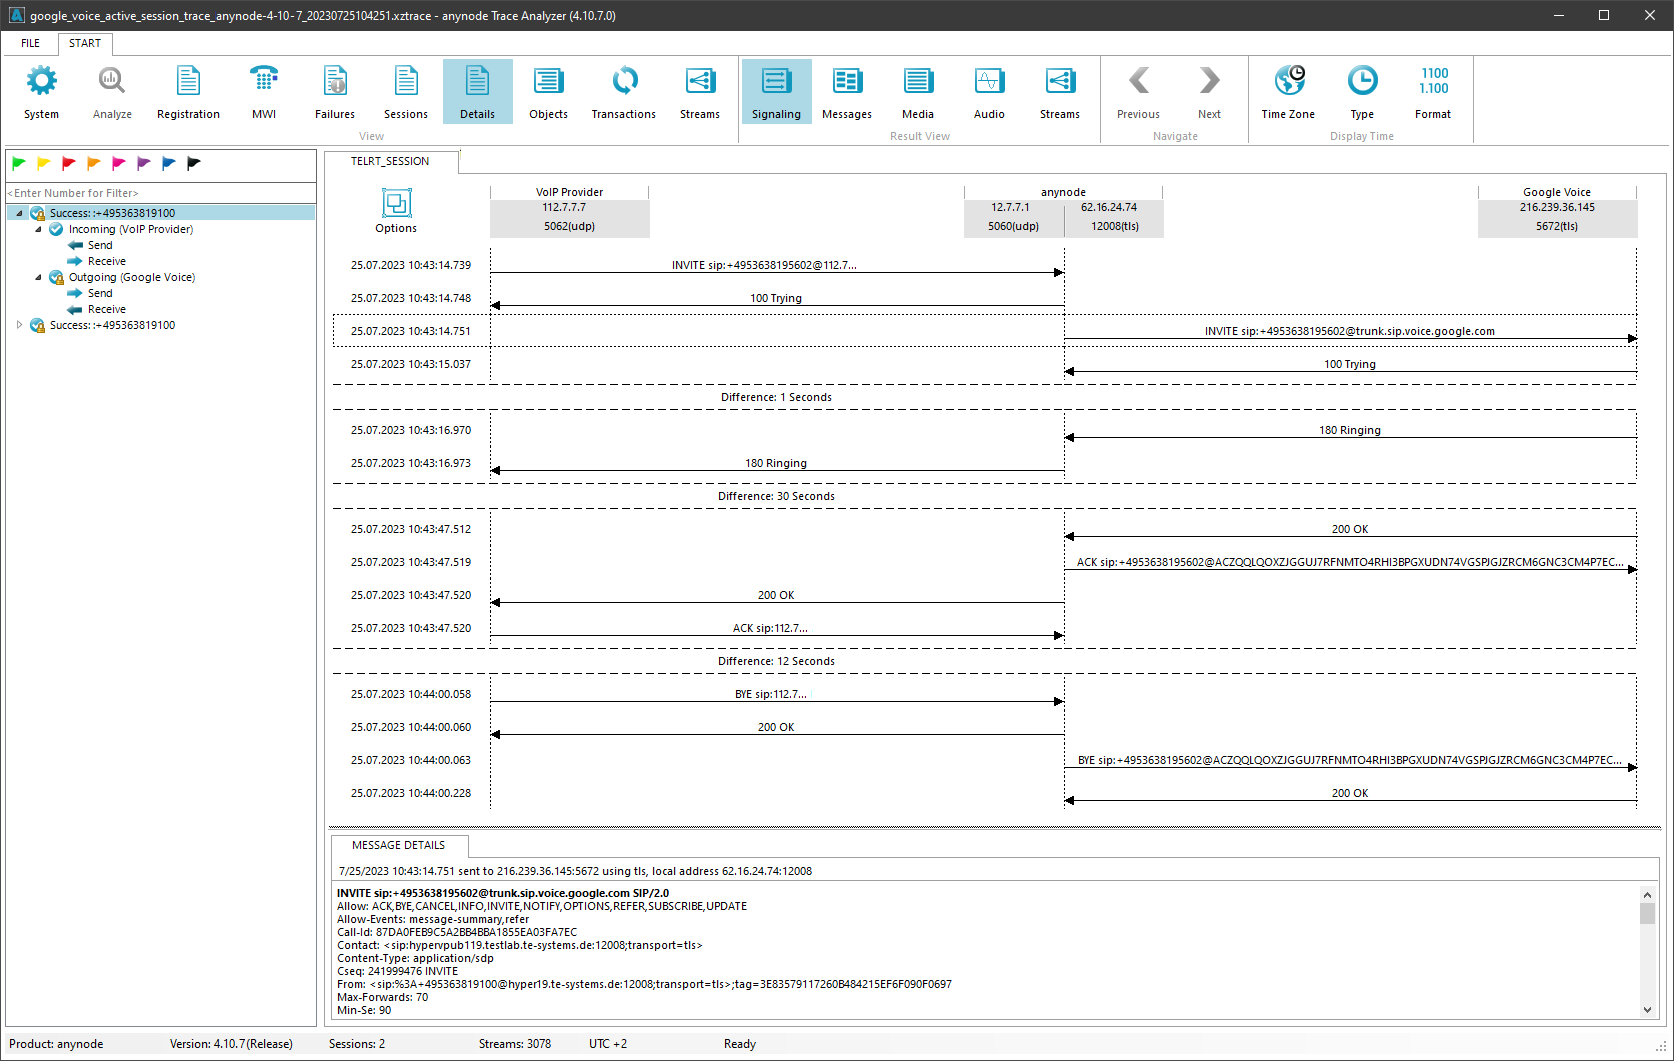Switch to the START ribbon tab
Screen dimensions: 1674x1061
pyautogui.click(x=85, y=43)
